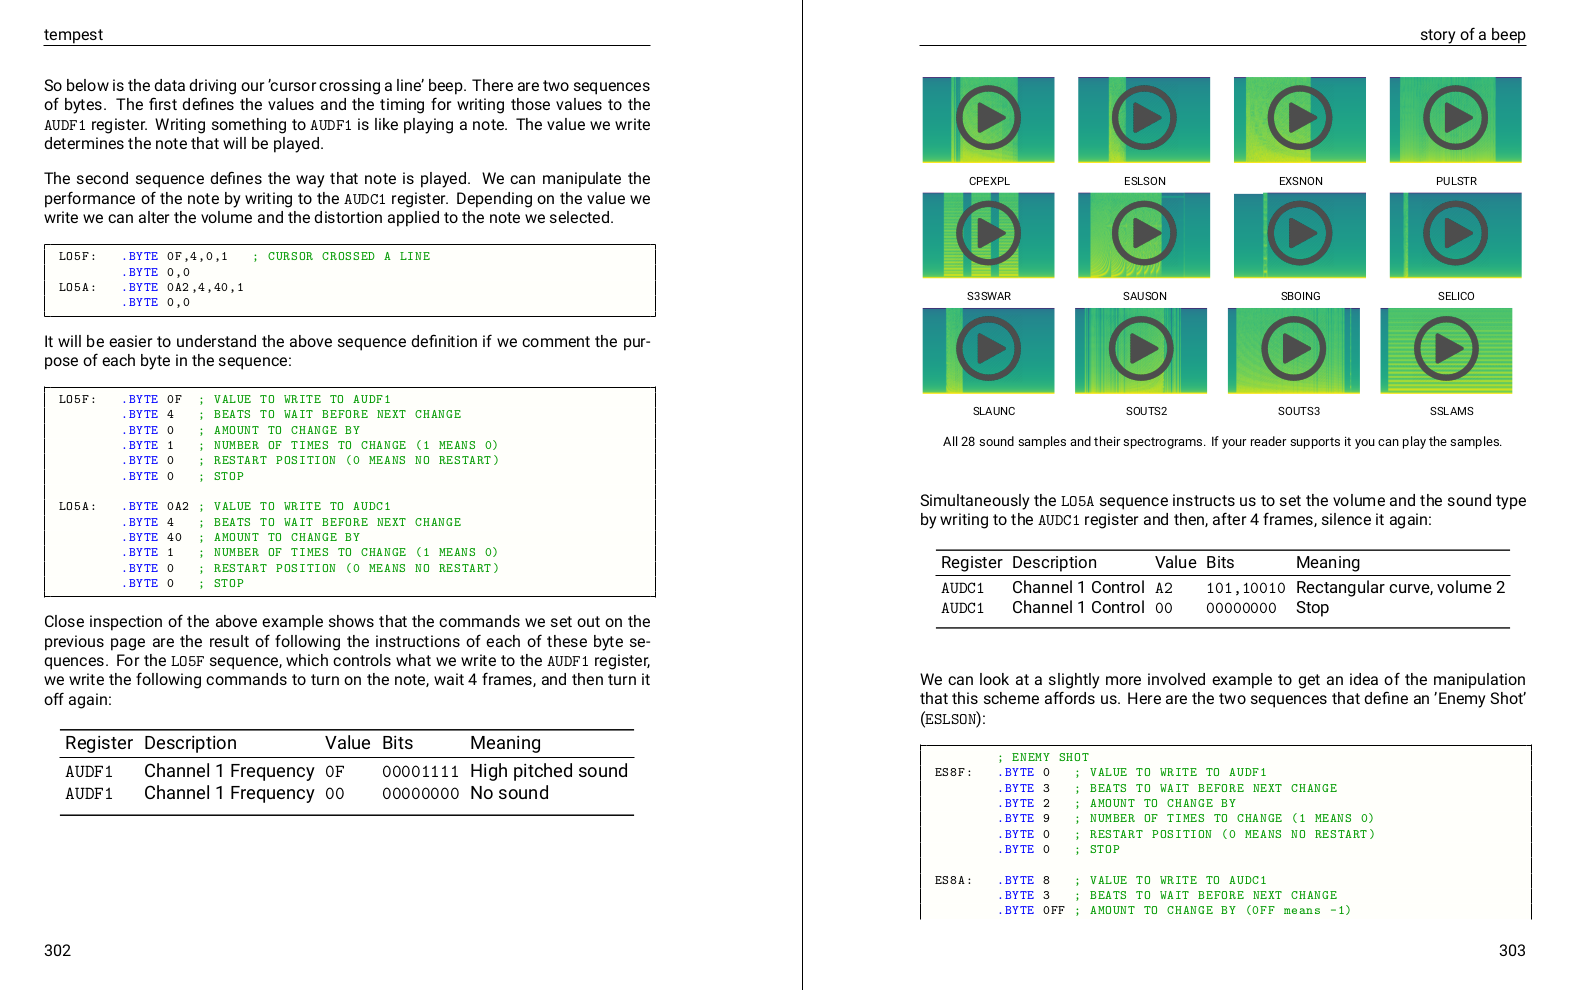Play the ESLSON sound sample

tap(1144, 119)
